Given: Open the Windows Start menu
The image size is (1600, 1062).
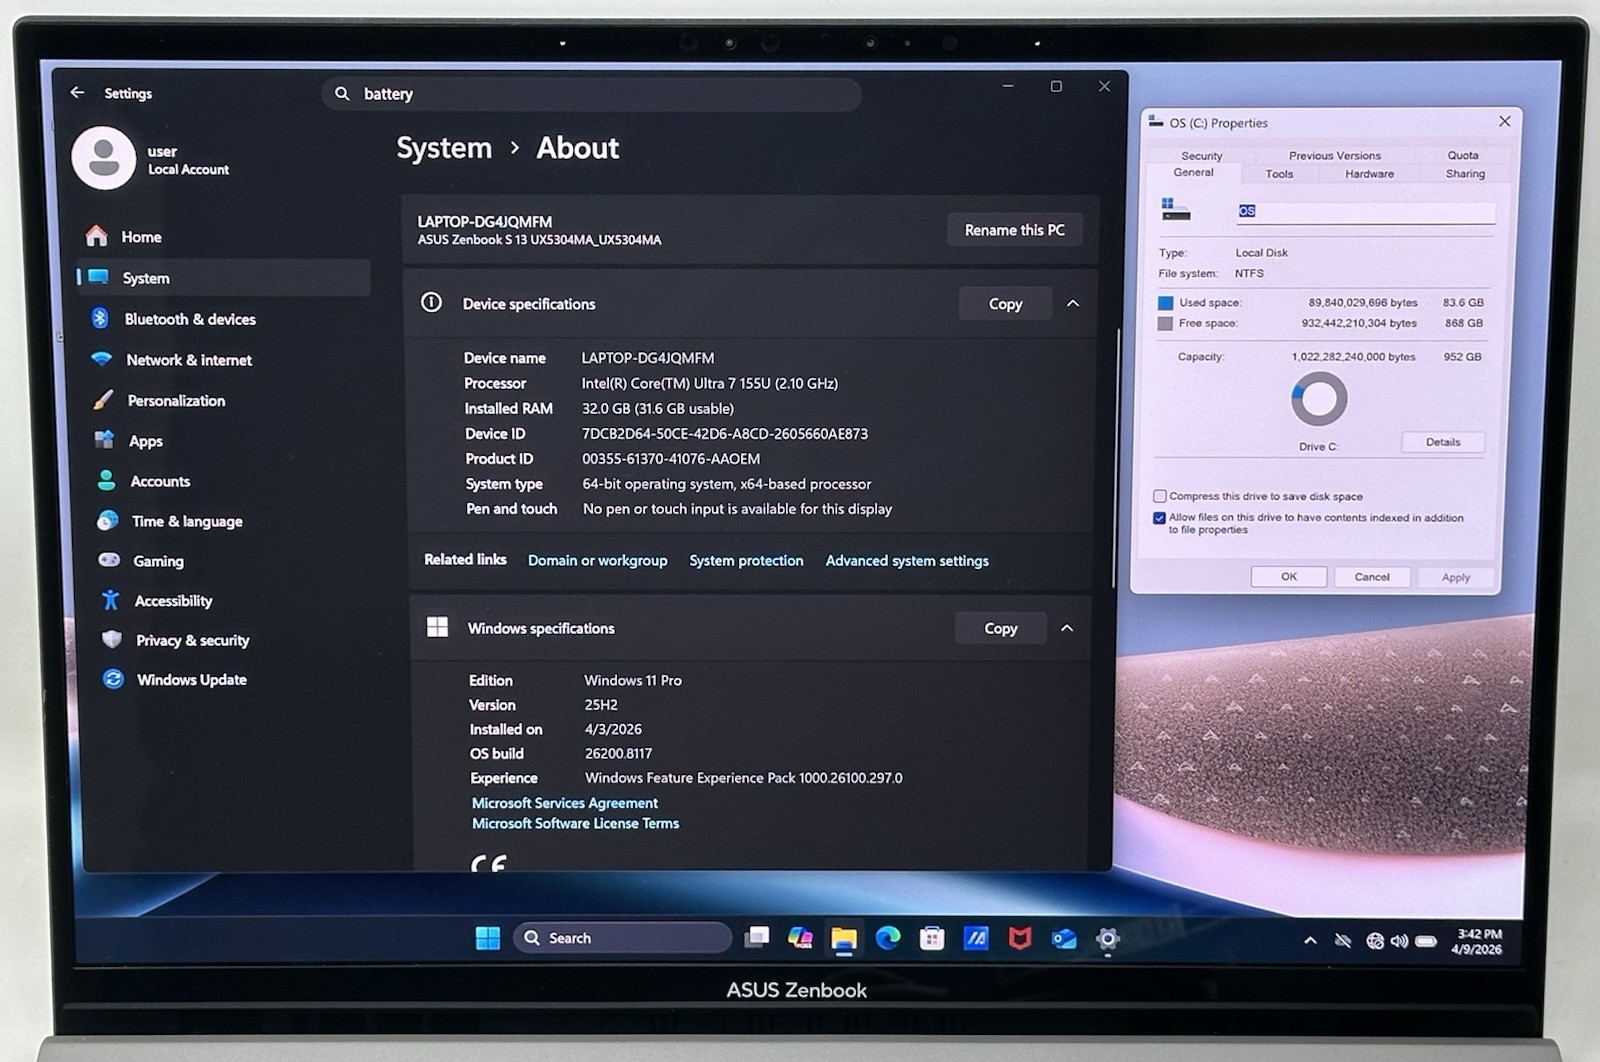Looking at the screenshot, I should [x=488, y=938].
